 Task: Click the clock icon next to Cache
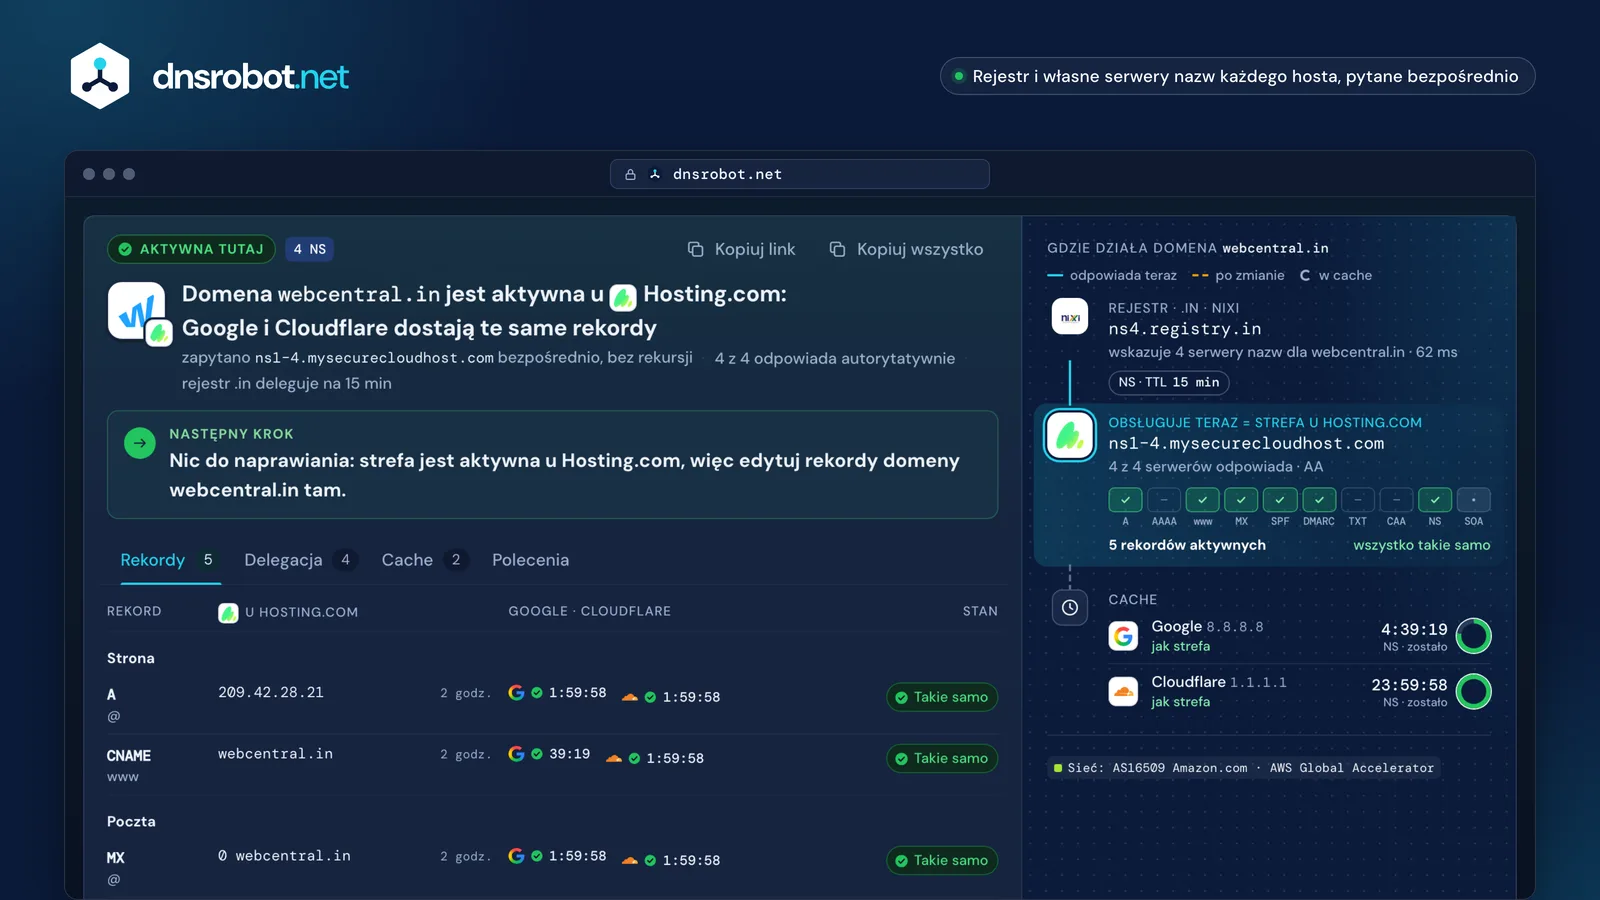point(1070,607)
